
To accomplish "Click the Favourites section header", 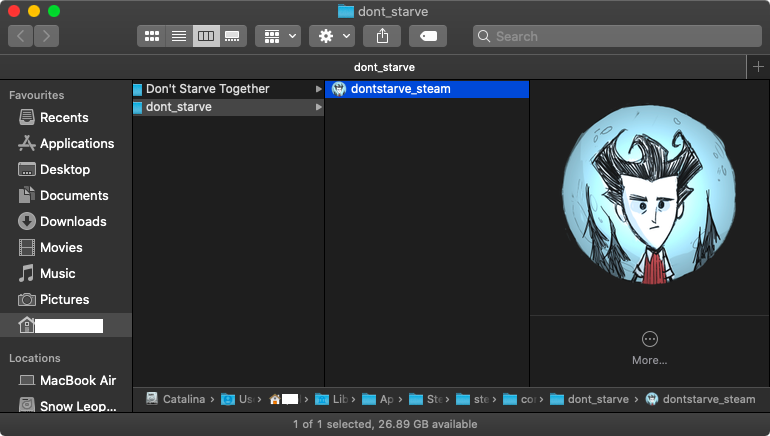I will point(36,95).
